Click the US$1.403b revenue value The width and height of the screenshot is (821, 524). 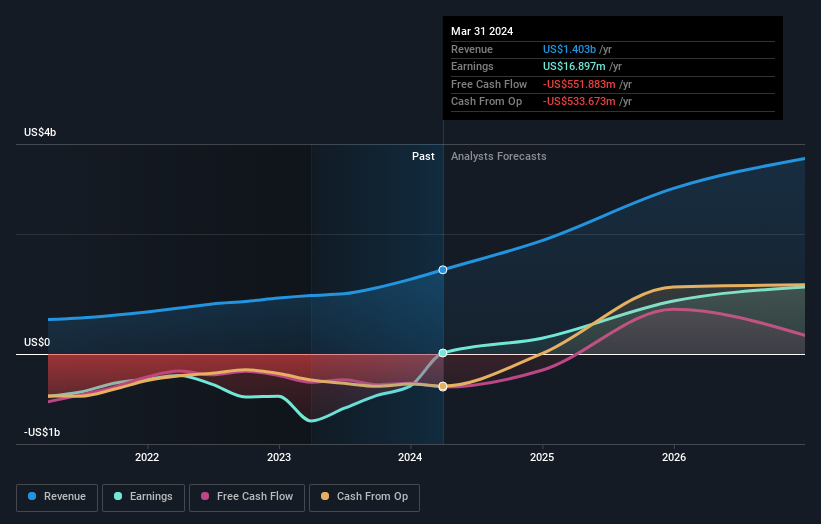[x=569, y=49]
